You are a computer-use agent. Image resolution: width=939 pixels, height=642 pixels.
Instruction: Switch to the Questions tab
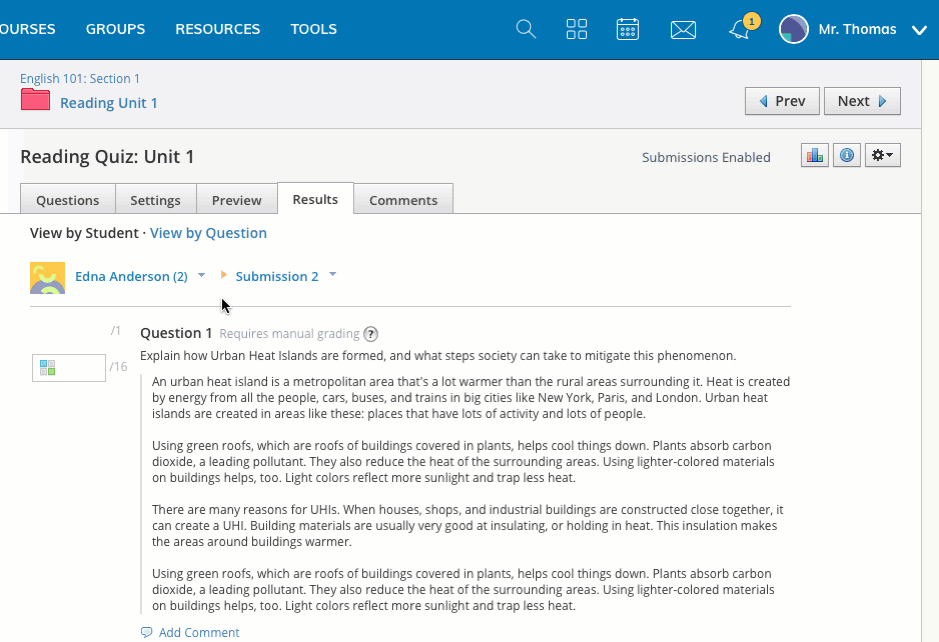[68, 200]
